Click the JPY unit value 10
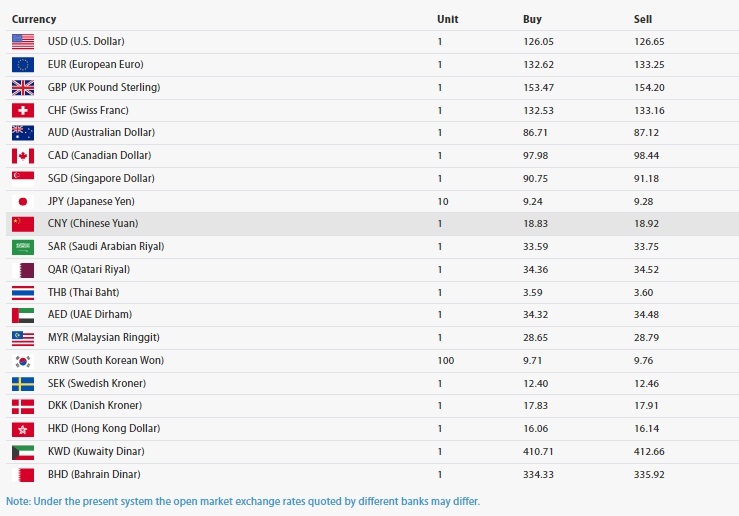 pos(443,202)
